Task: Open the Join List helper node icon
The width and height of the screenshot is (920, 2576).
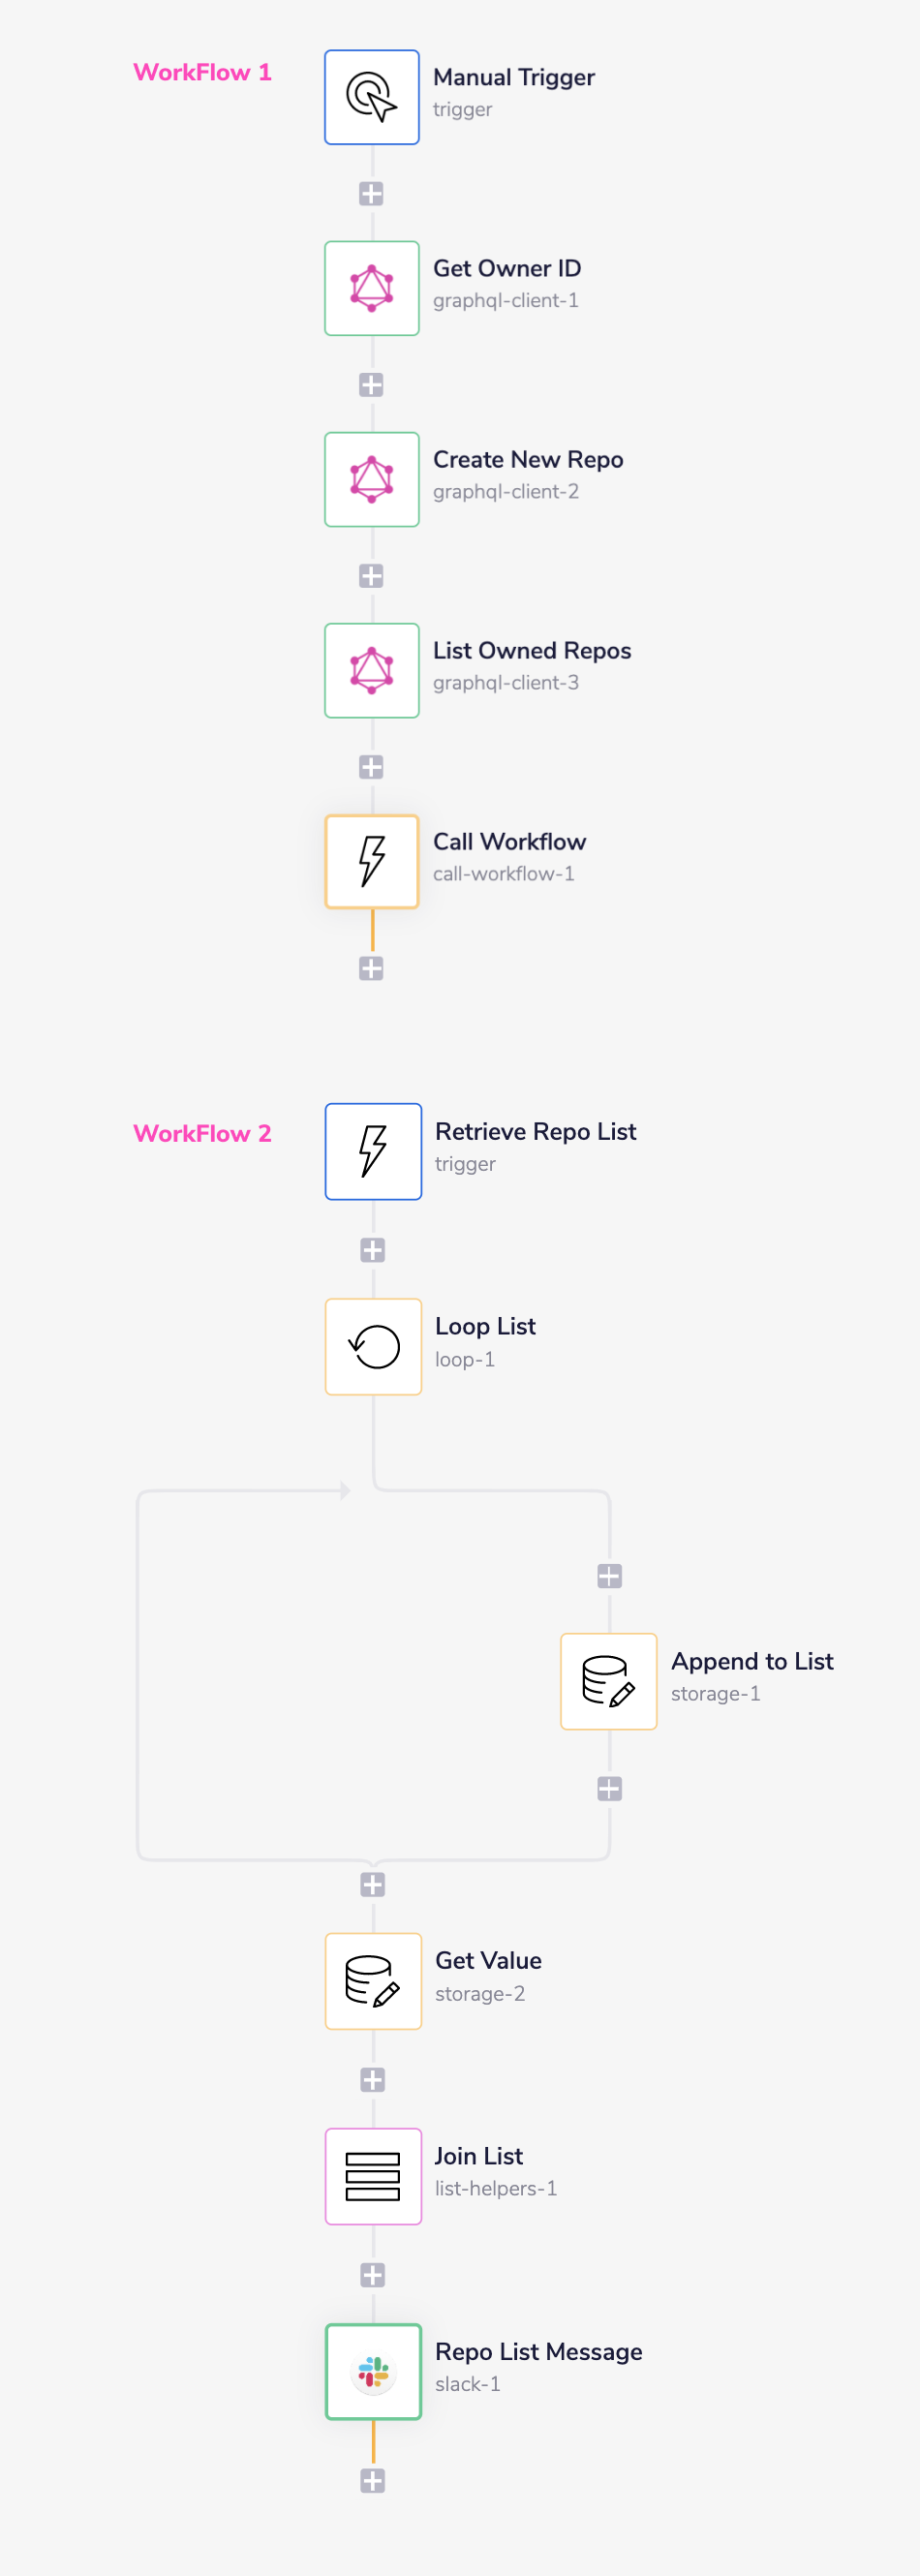Action: (x=373, y=2176)
